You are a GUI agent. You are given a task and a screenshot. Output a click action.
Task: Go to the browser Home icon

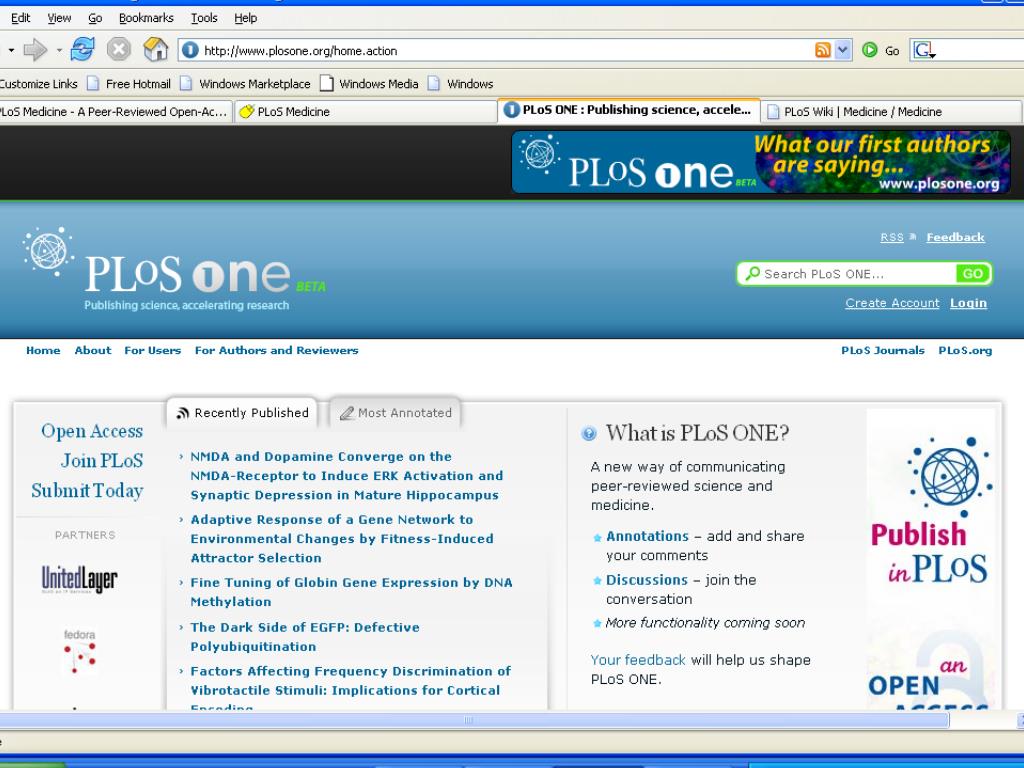(x=155, y=50)
